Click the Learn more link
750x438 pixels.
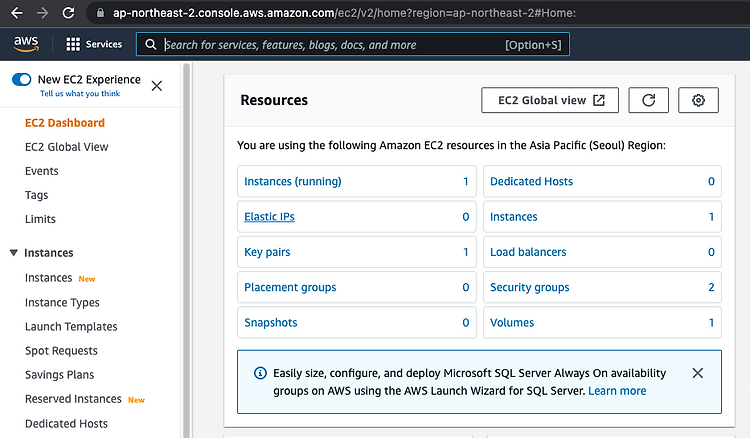pyautogui.click(x=617, y=391)
